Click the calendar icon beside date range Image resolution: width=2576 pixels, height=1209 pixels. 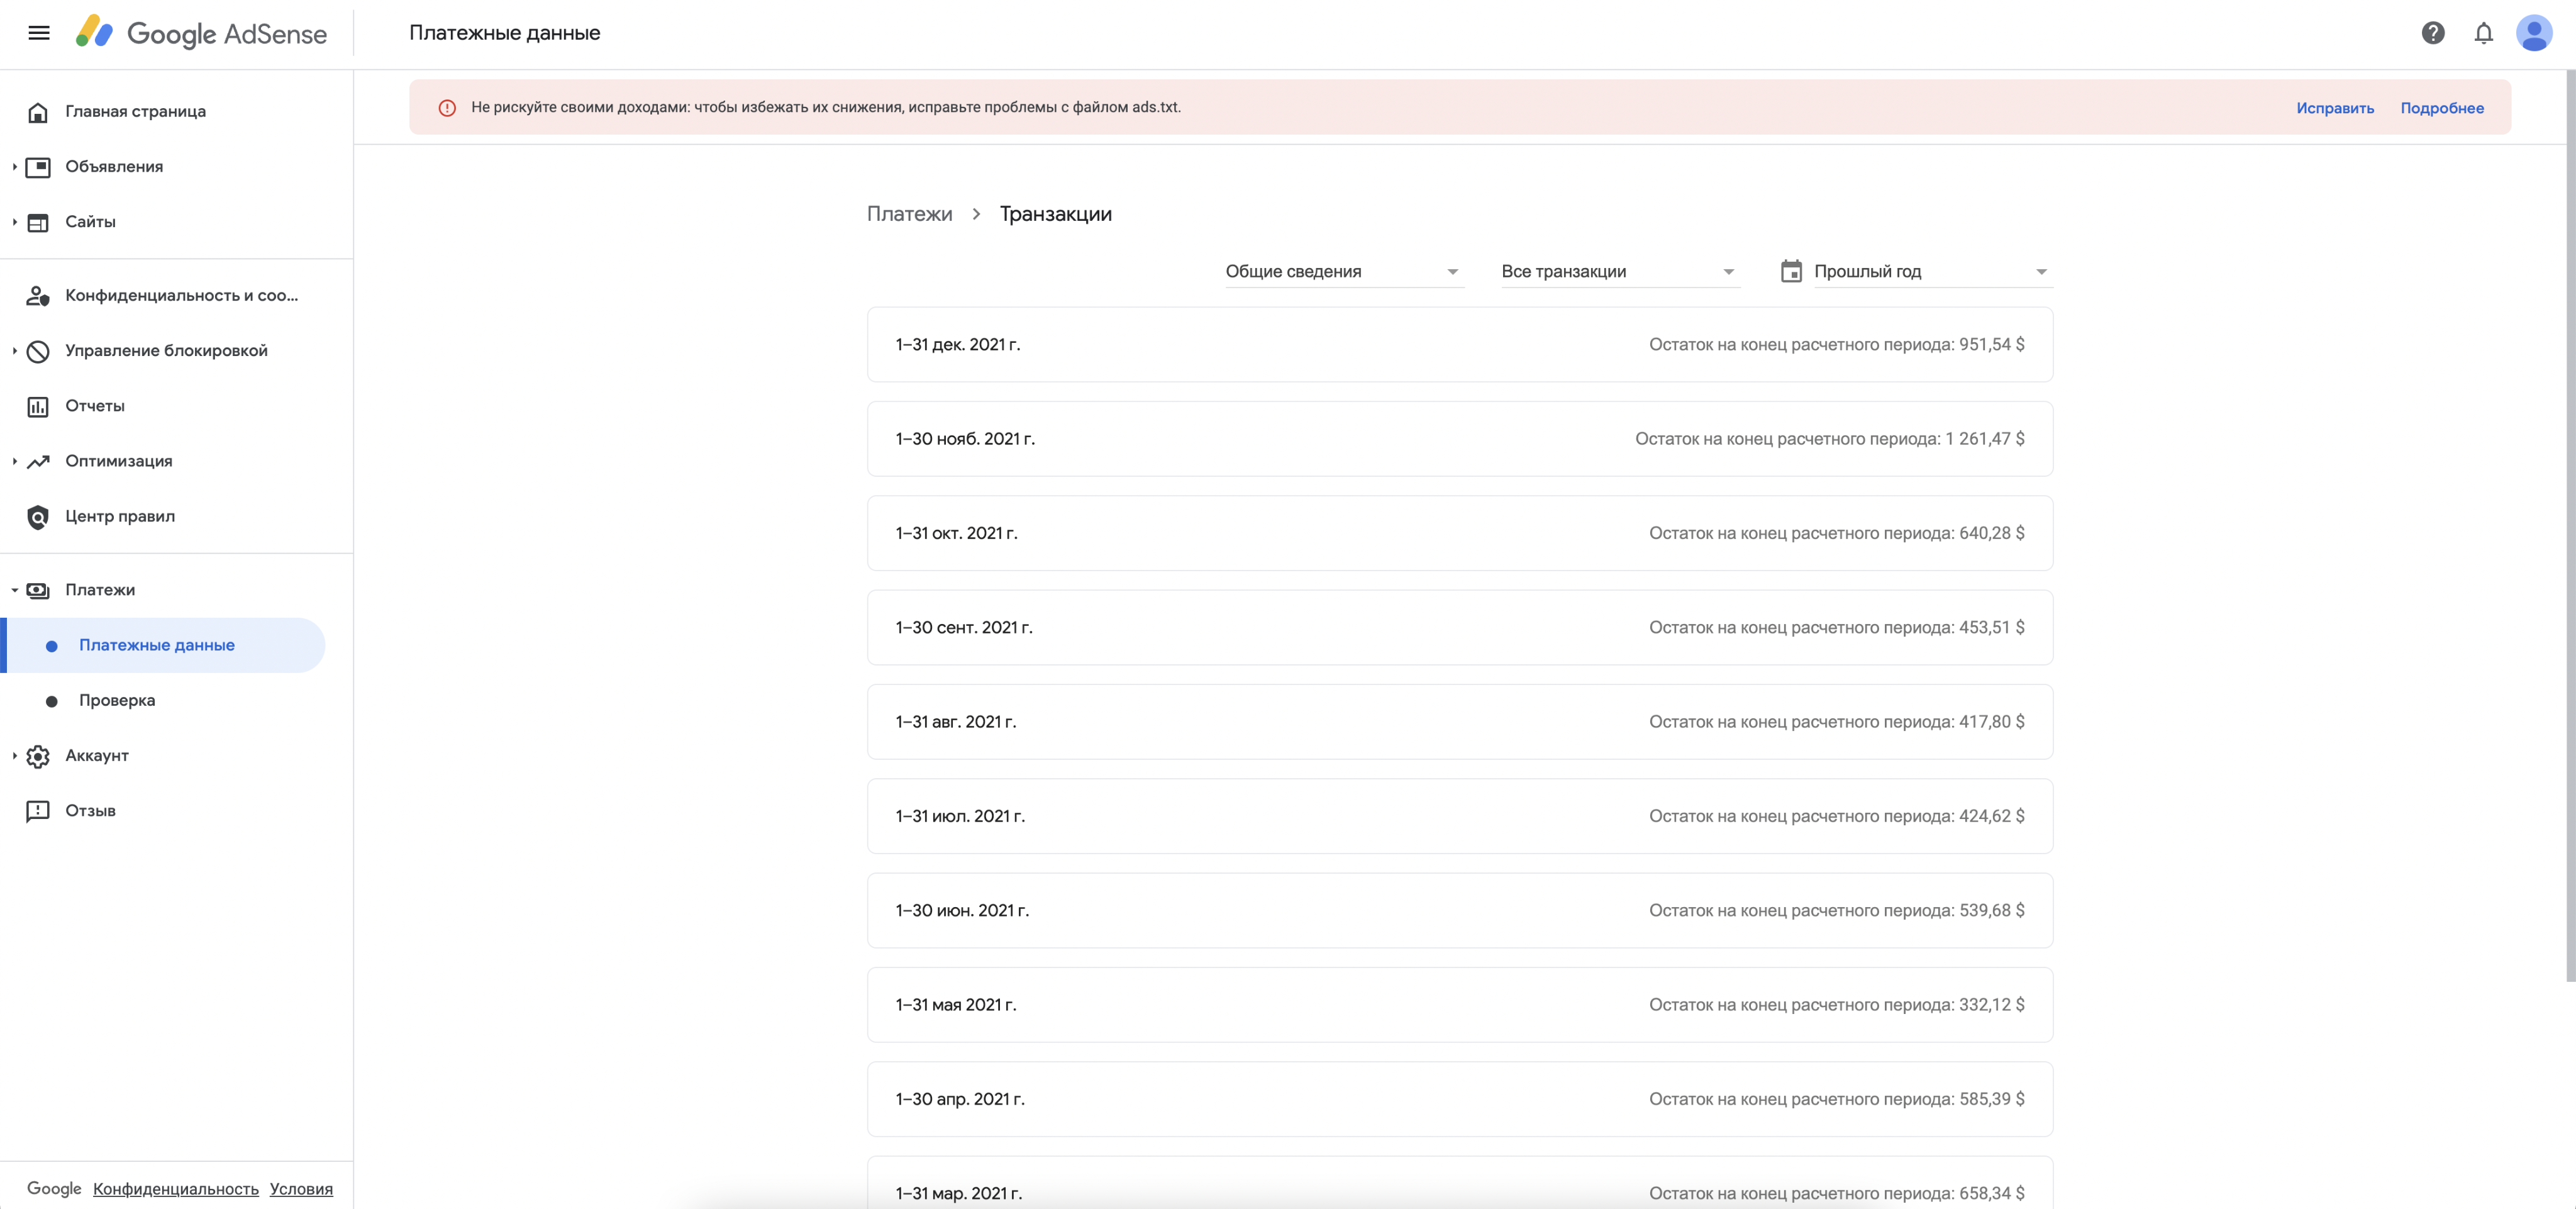1791,271
